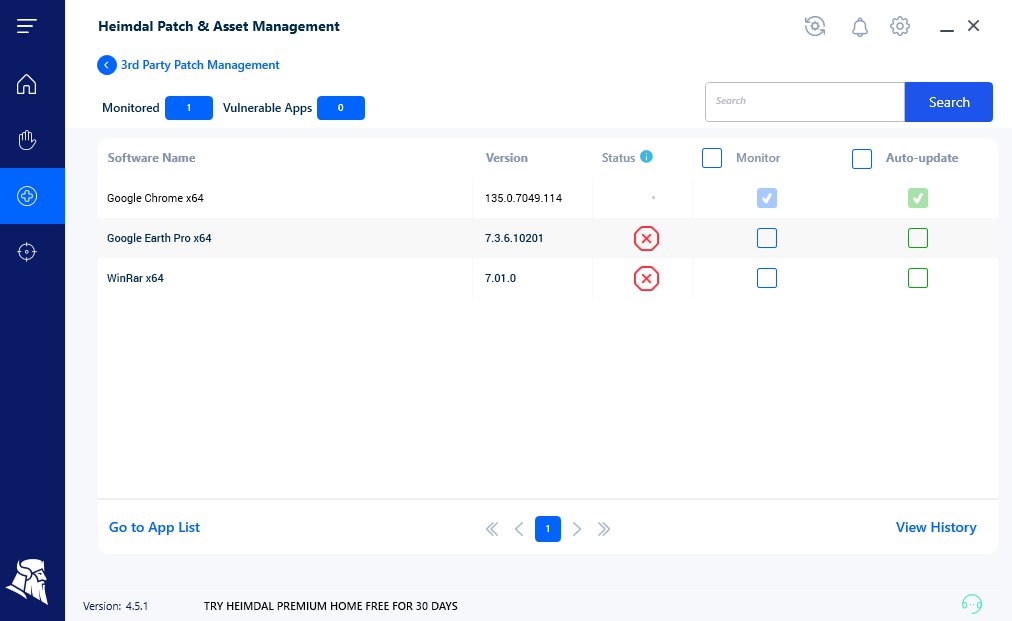Enable Auto-update for WinRar x64
Viewport: 1012px width, 621px height.
[918, 278]
